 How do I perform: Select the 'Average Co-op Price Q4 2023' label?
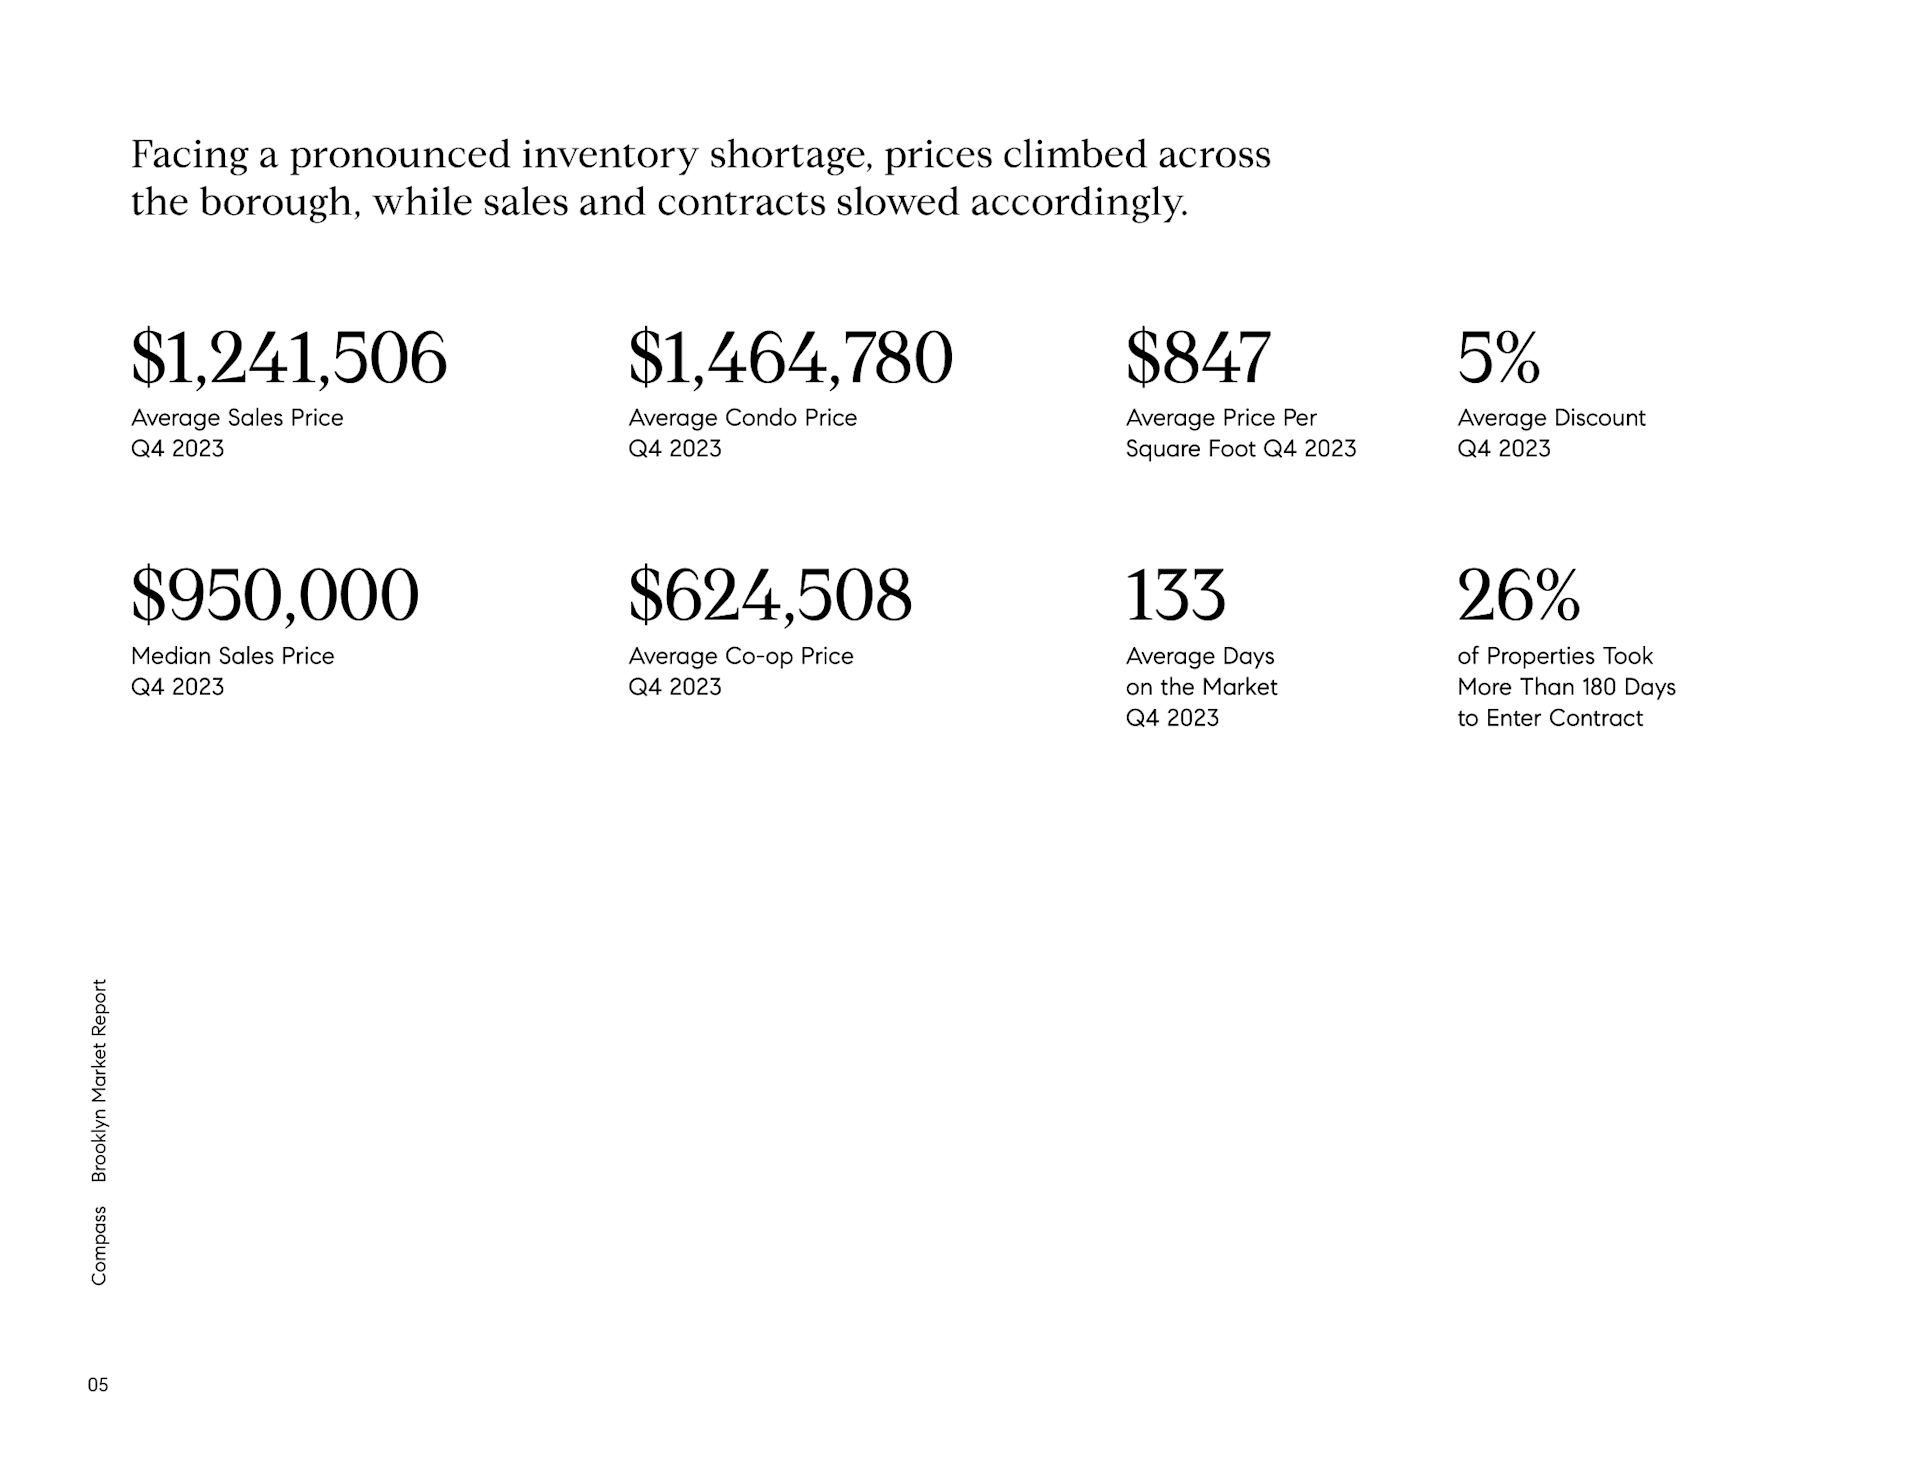tap(741, 671)
